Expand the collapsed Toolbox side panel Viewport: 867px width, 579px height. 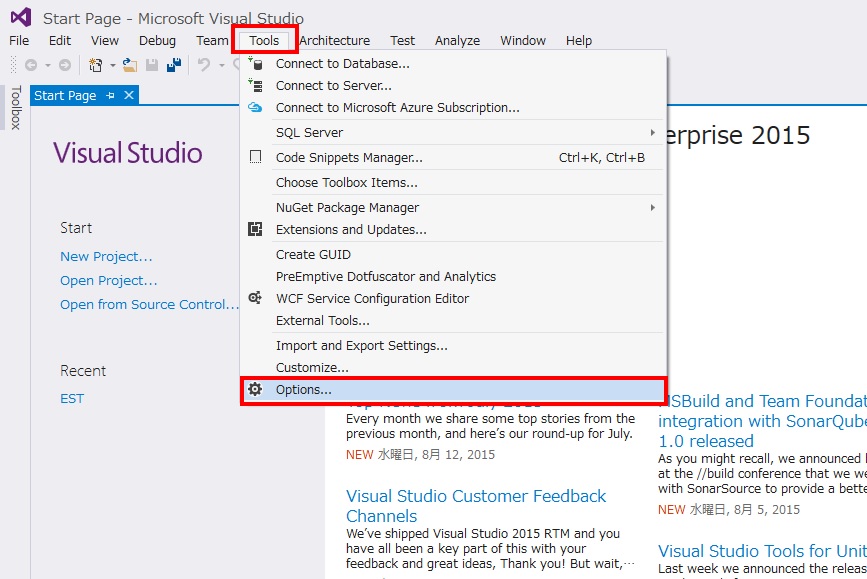pyautogui.click(x=16, y=108)
